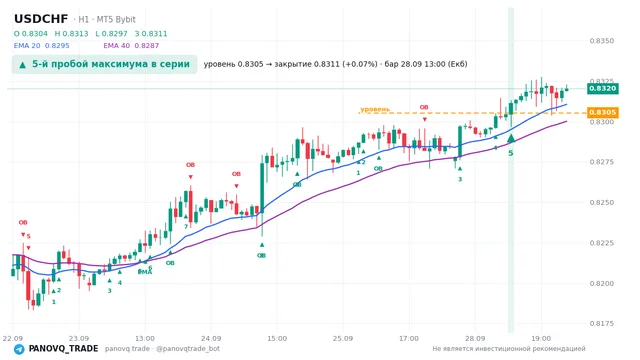Click the 17:00 time axis label
This screenshot has width=640, height=360.
click(409, 338)
